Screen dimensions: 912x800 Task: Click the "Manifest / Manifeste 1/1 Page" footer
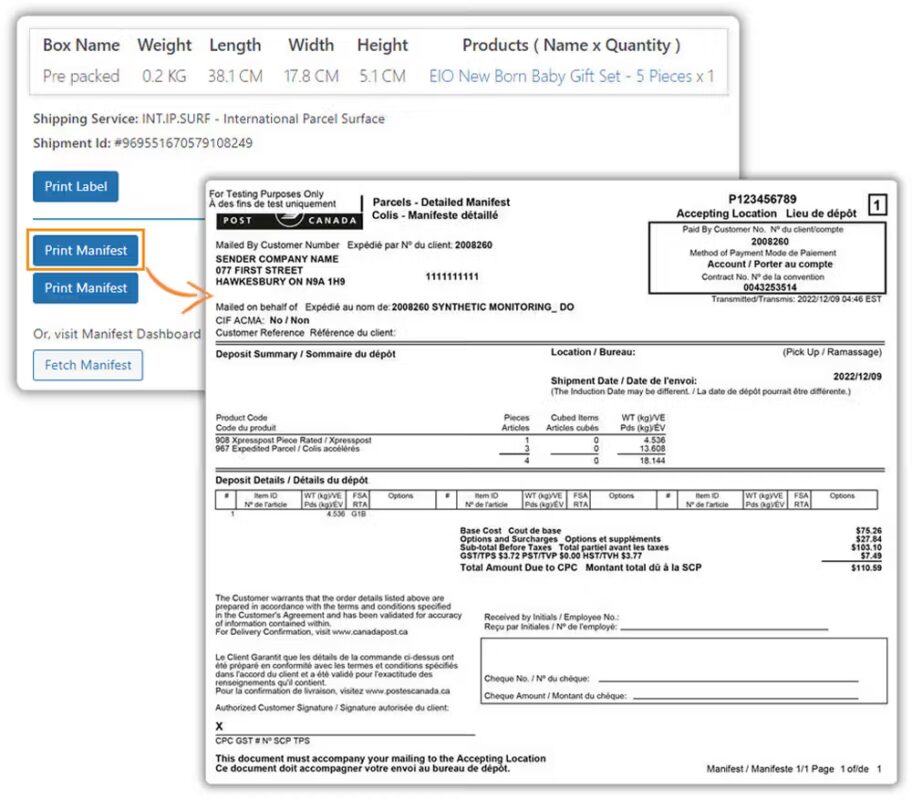(x=770, y=769)
